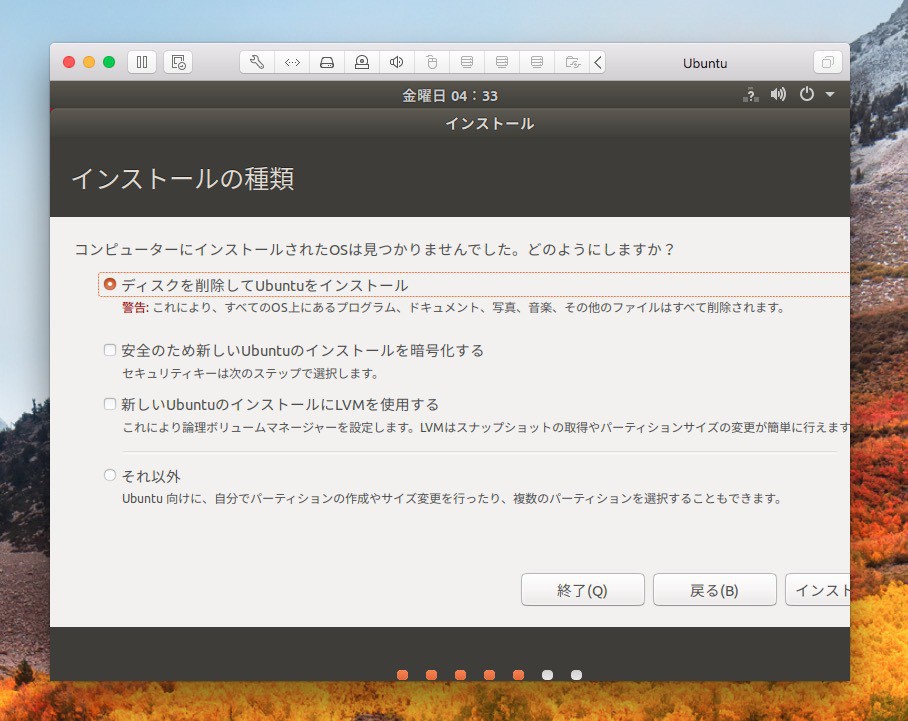
Task: Select ディスクを削除してUbuntuをインストール radio option
Action: pyautogui.click(x=110, y=285)
